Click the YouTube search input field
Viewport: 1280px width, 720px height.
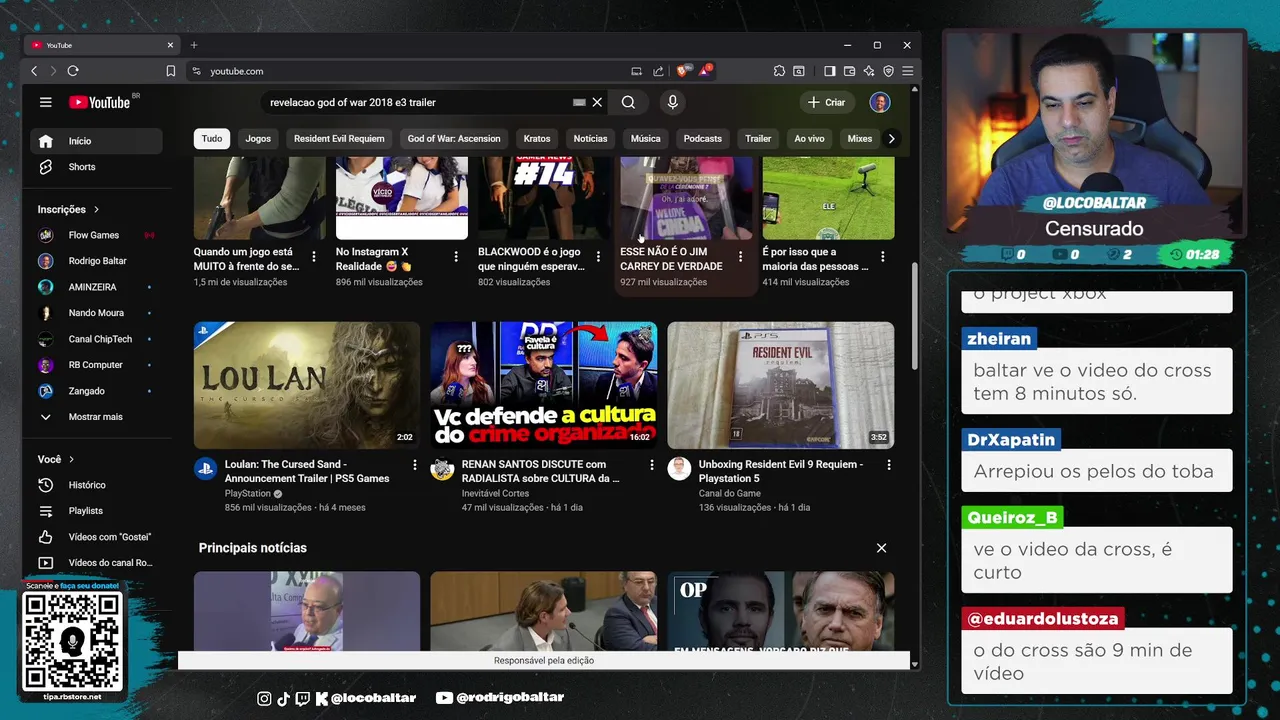(418, 102)
